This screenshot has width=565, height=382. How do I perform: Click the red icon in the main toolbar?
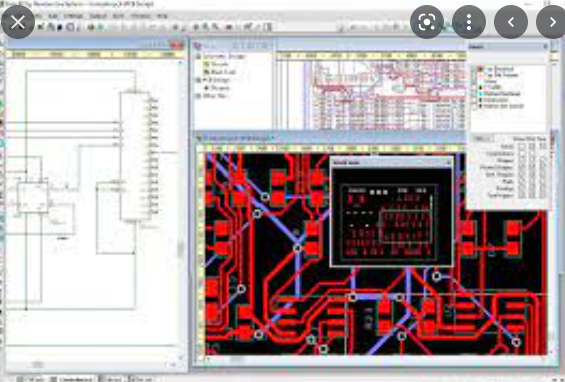(x=229, y=27)
